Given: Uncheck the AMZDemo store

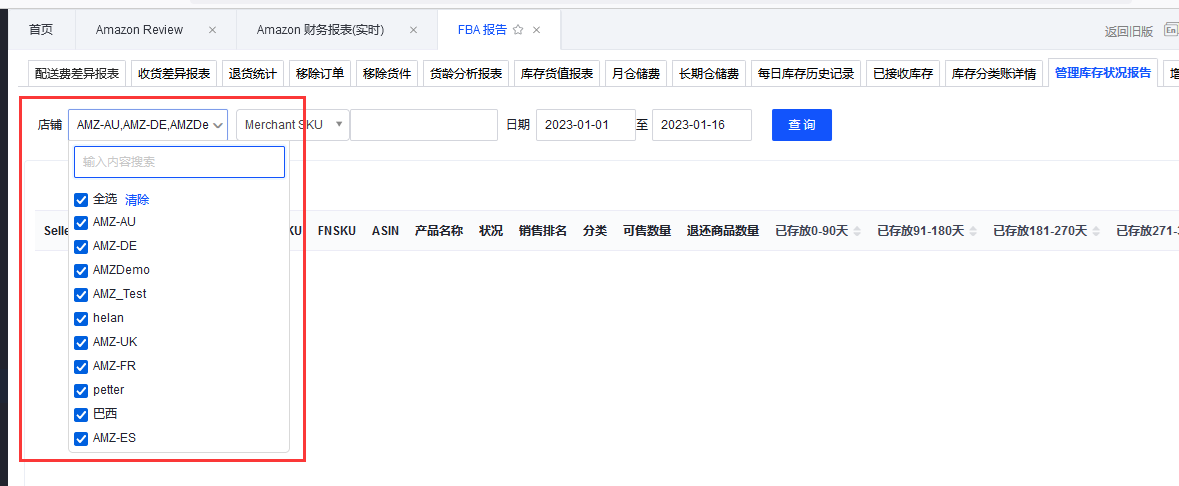Looking at the screenshot, I should (81, 270).
